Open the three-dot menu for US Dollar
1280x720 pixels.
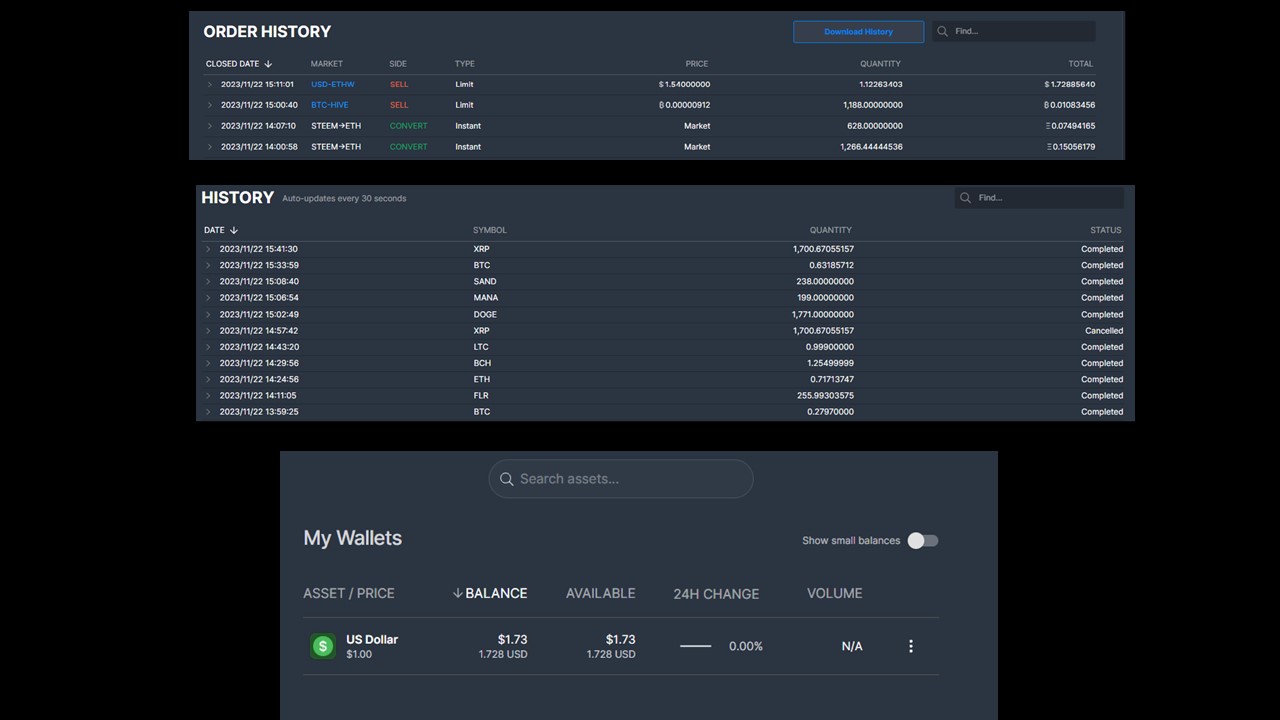[x=910, y=646]
